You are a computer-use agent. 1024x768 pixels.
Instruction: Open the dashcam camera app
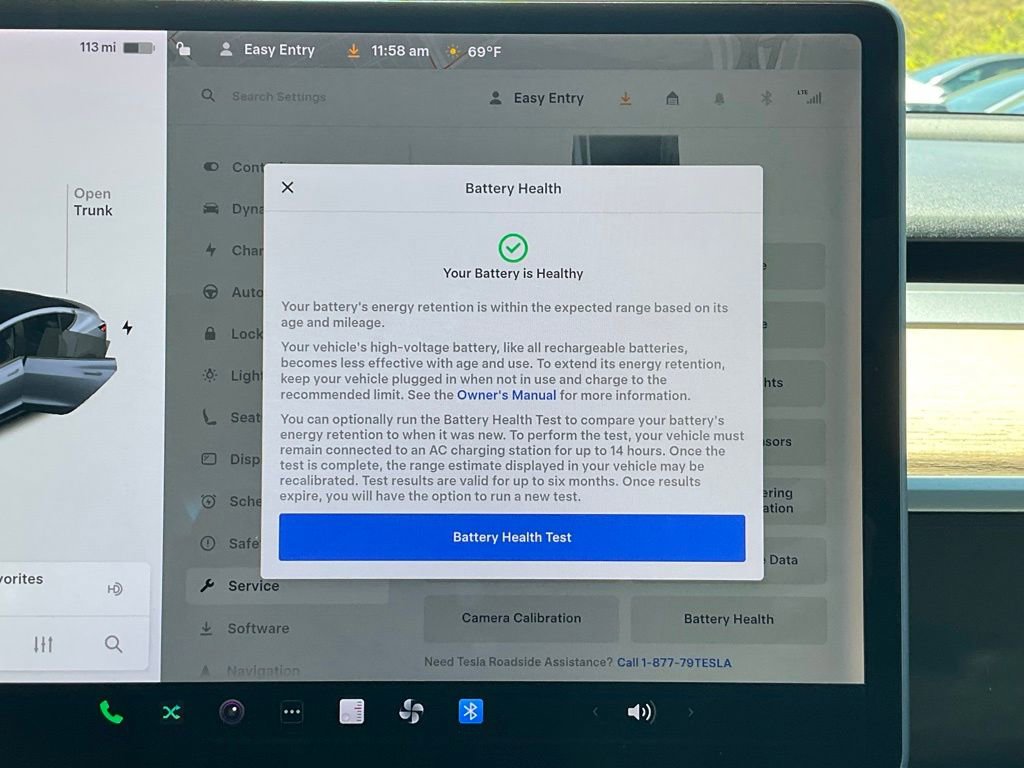pos(231,712)
